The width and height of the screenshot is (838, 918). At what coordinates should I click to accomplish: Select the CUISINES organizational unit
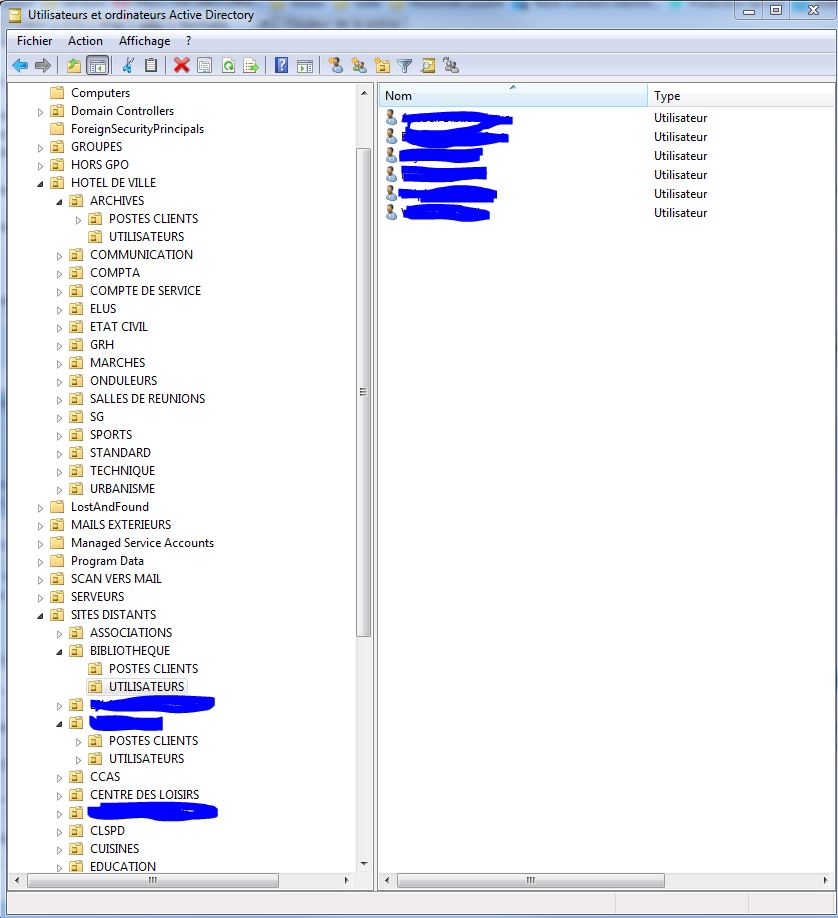114,849
